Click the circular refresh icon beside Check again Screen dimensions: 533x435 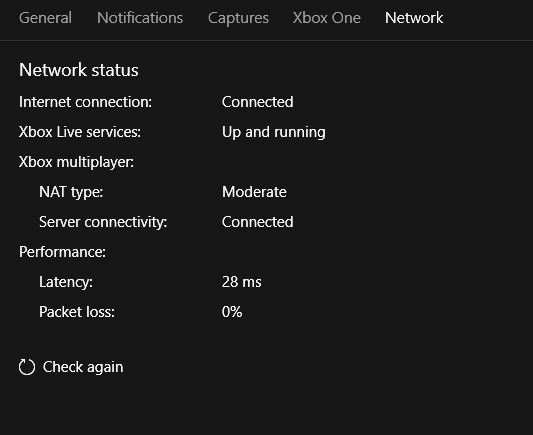tap(27, 367)
